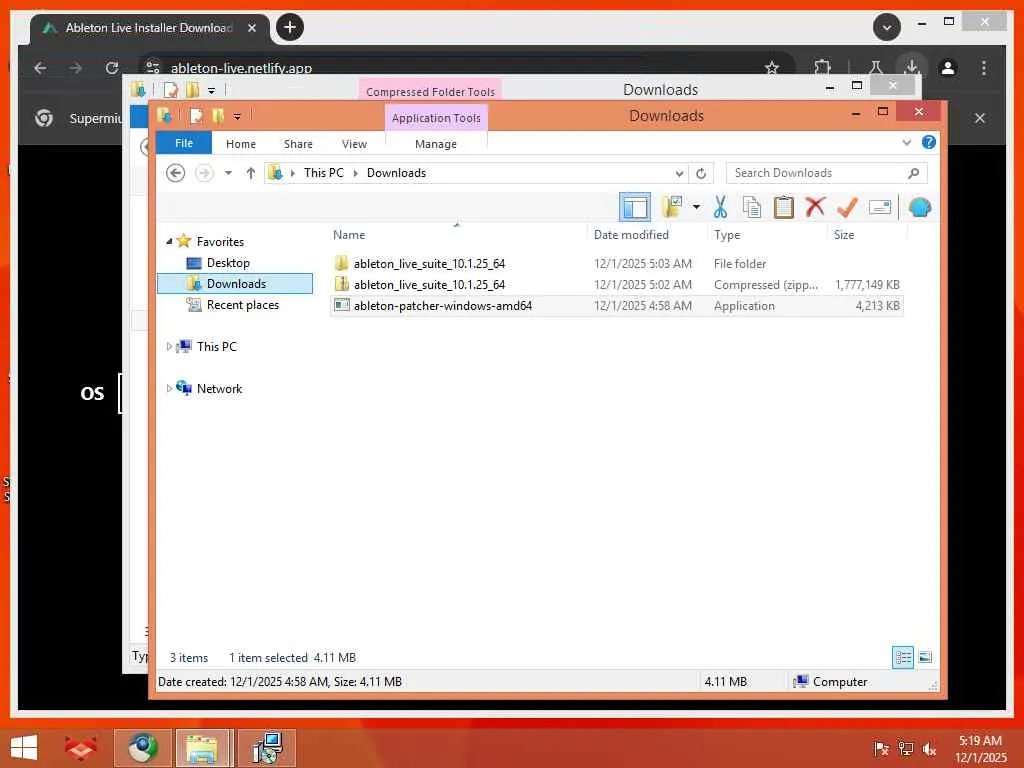Select the Application Tools contextual tab
Viewport: 1024px width, 768px height.
point(436,118)
